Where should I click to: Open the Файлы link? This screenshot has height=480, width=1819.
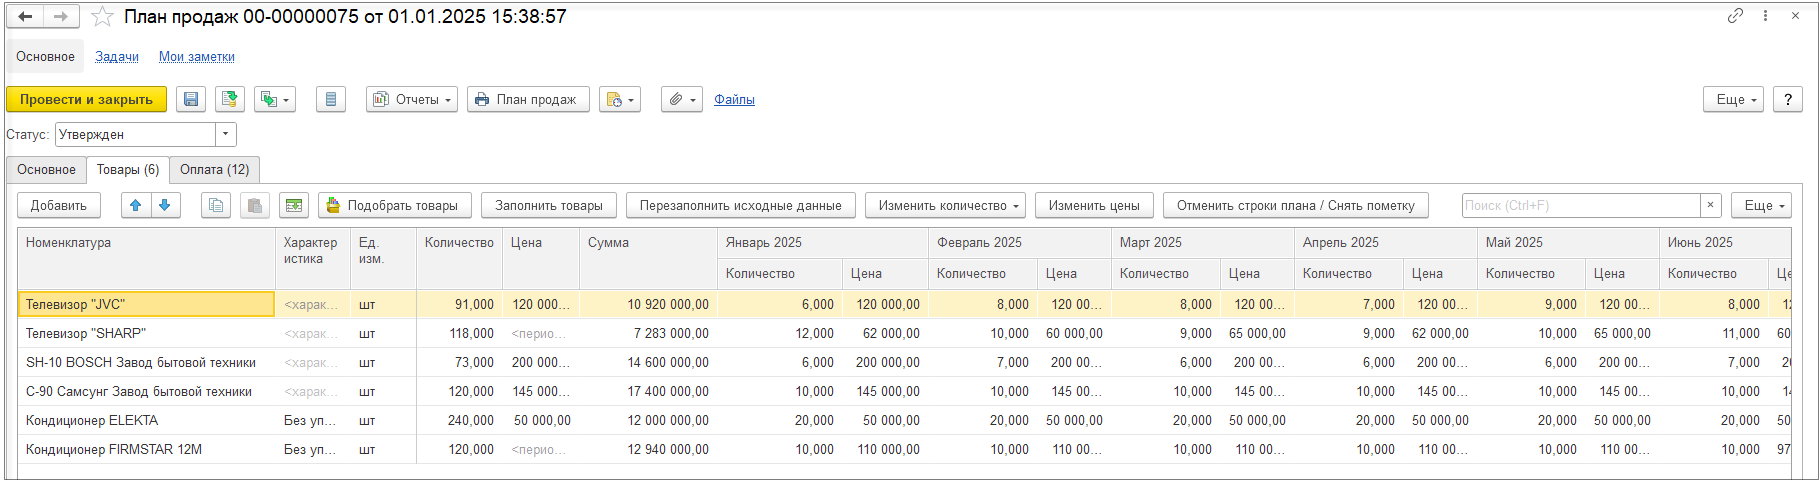pyautogui.click(x=734, y=100)
